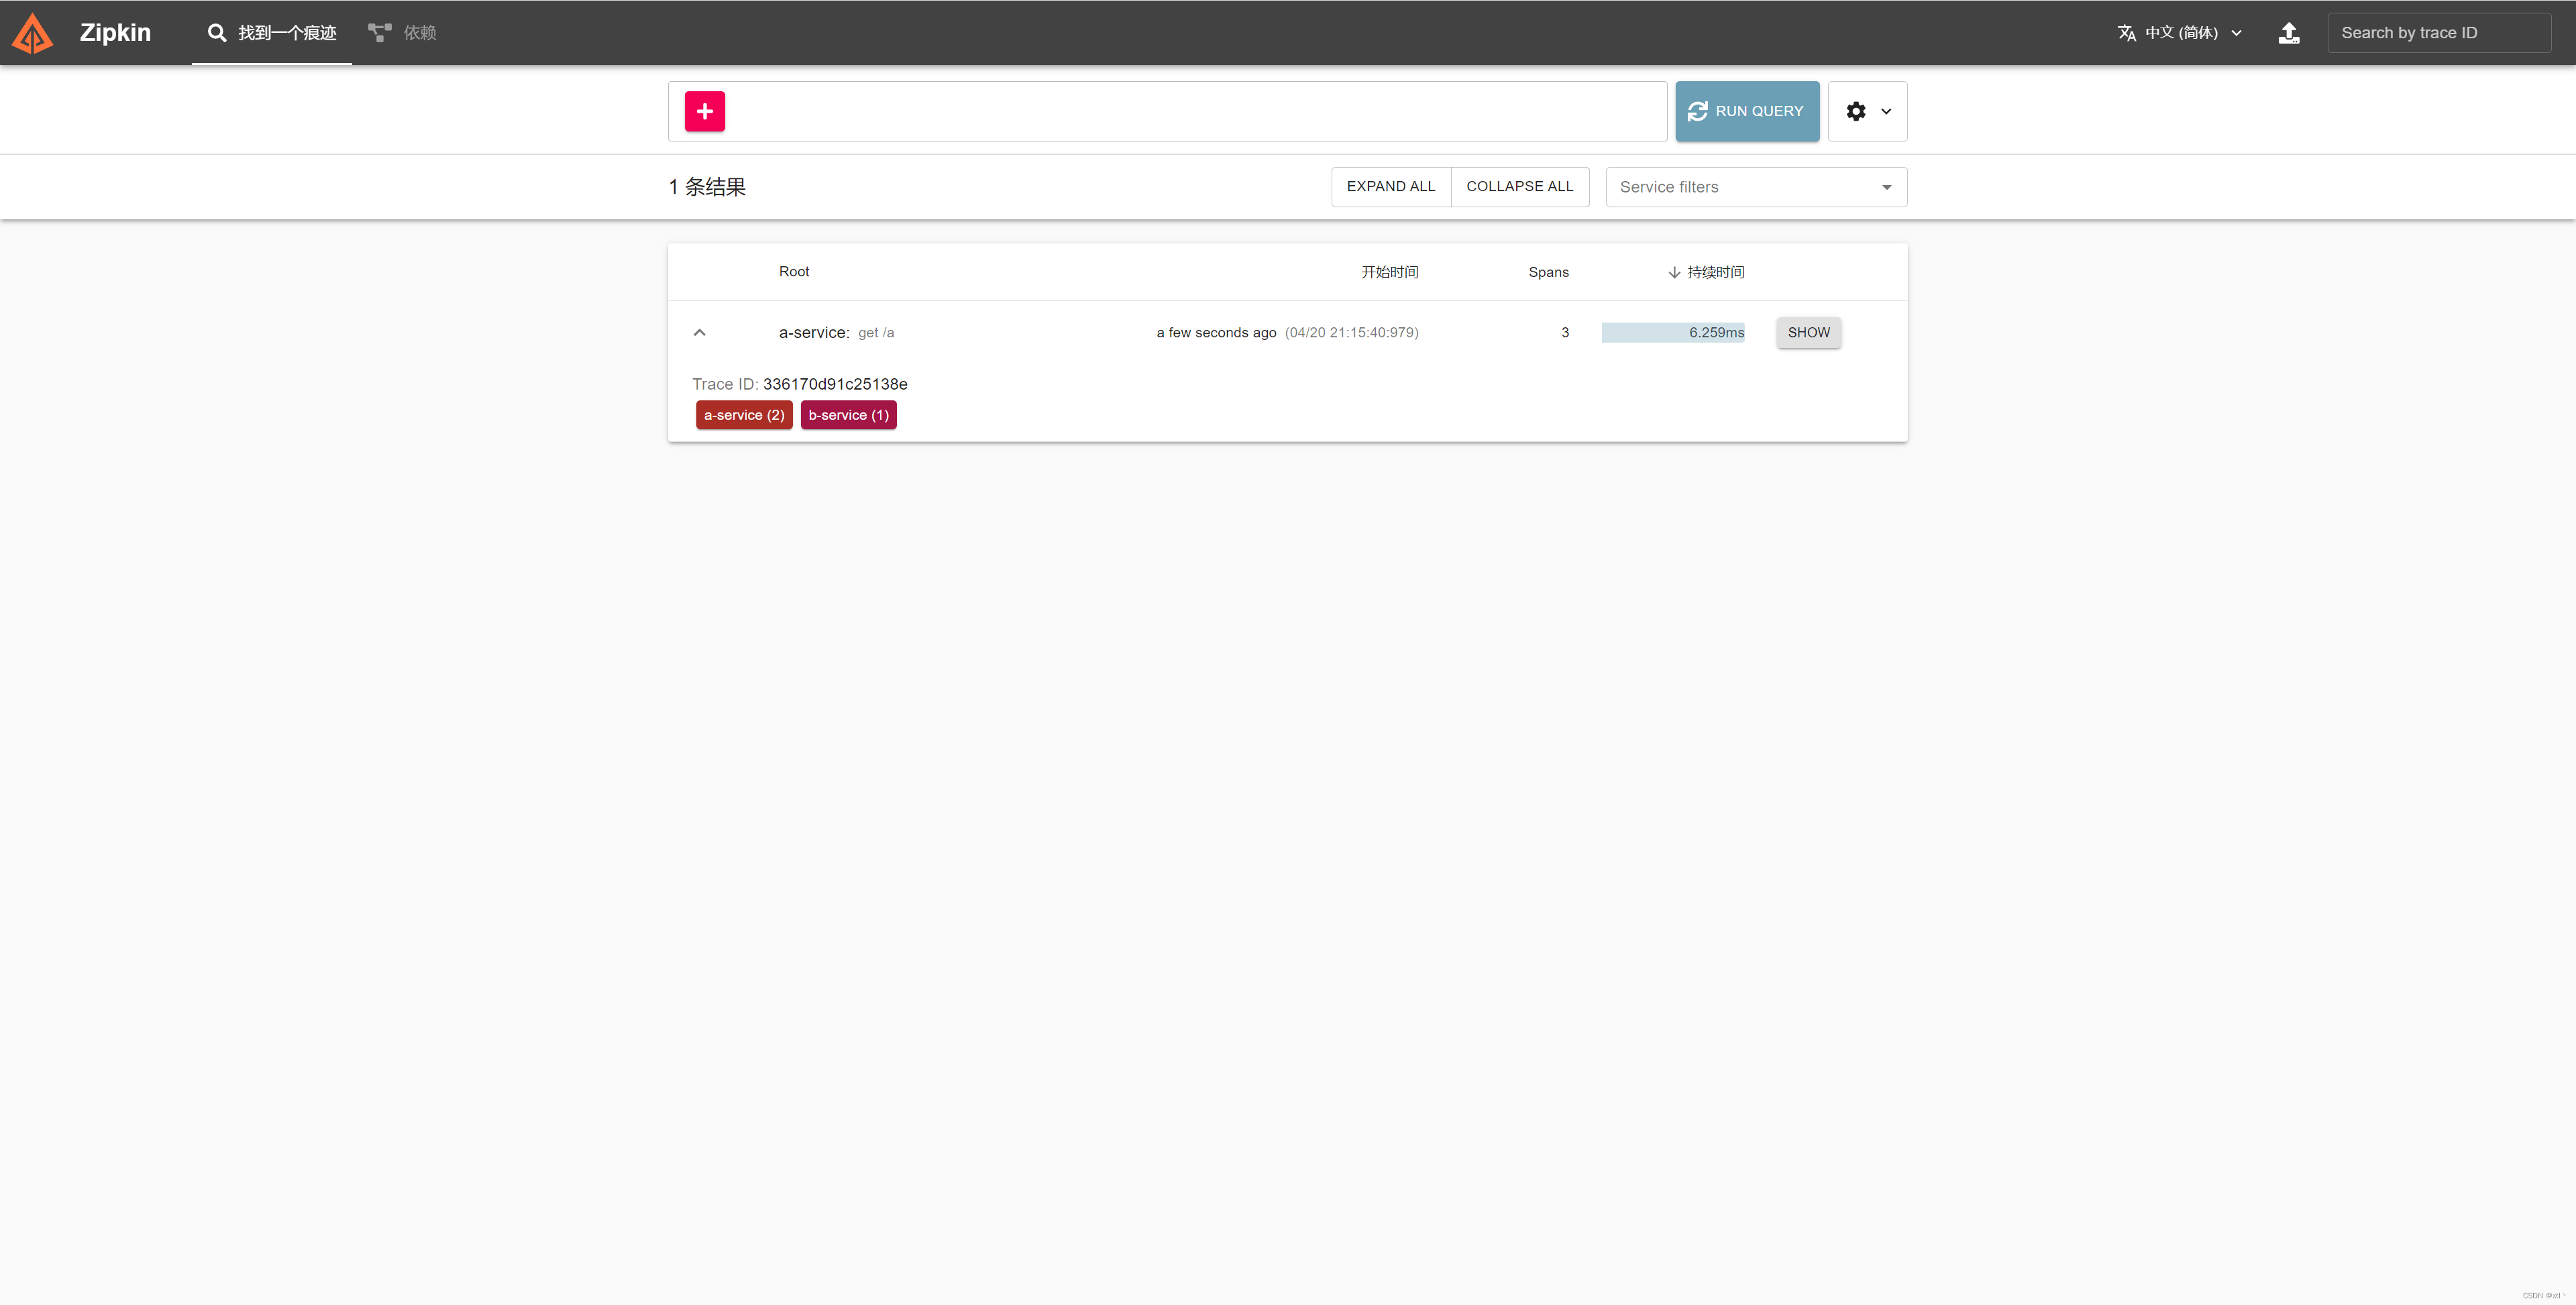Click the refresh icon inside RUN QUERY button

1697,111
